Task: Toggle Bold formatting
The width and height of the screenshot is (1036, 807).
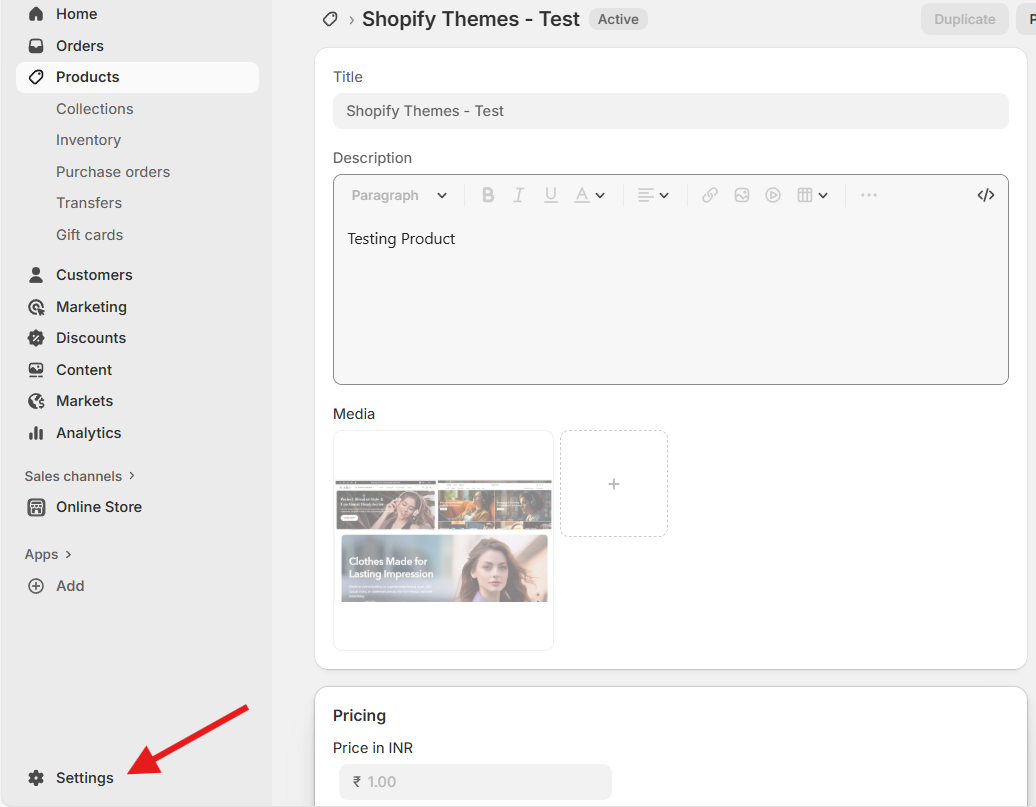Action: (488, 195)
